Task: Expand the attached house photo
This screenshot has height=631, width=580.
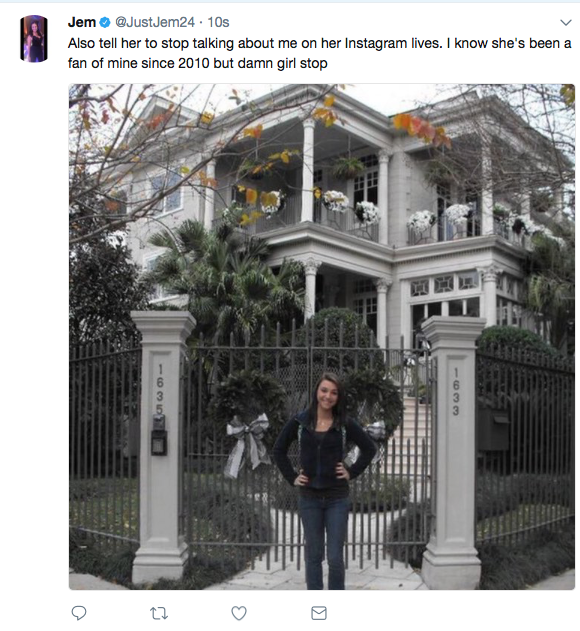Action: pos(322,337)
